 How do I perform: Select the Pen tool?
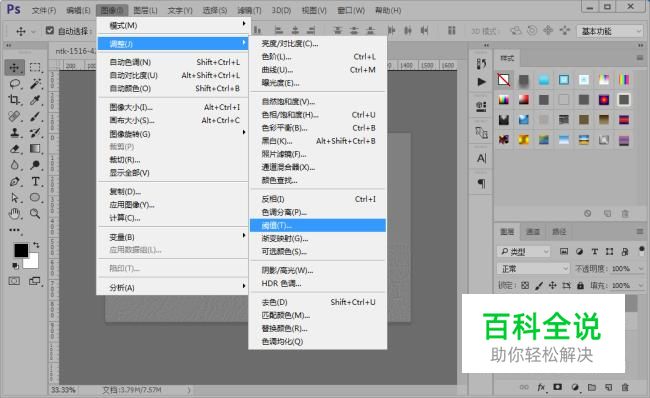[15, 181]
